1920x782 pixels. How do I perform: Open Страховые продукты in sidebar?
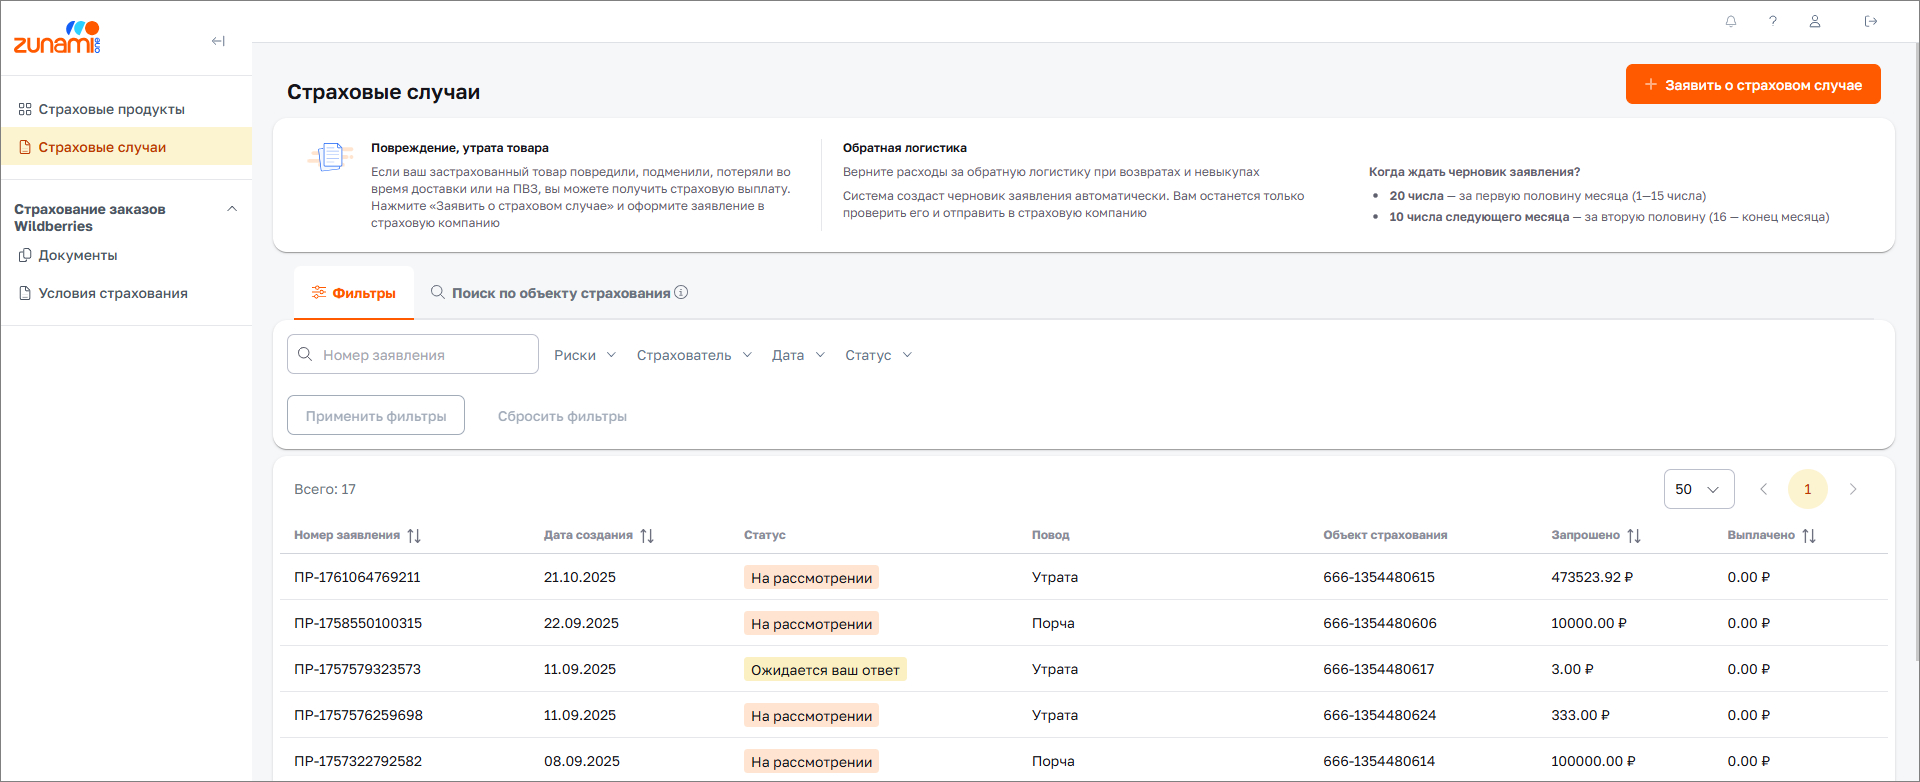click(111, 109)
